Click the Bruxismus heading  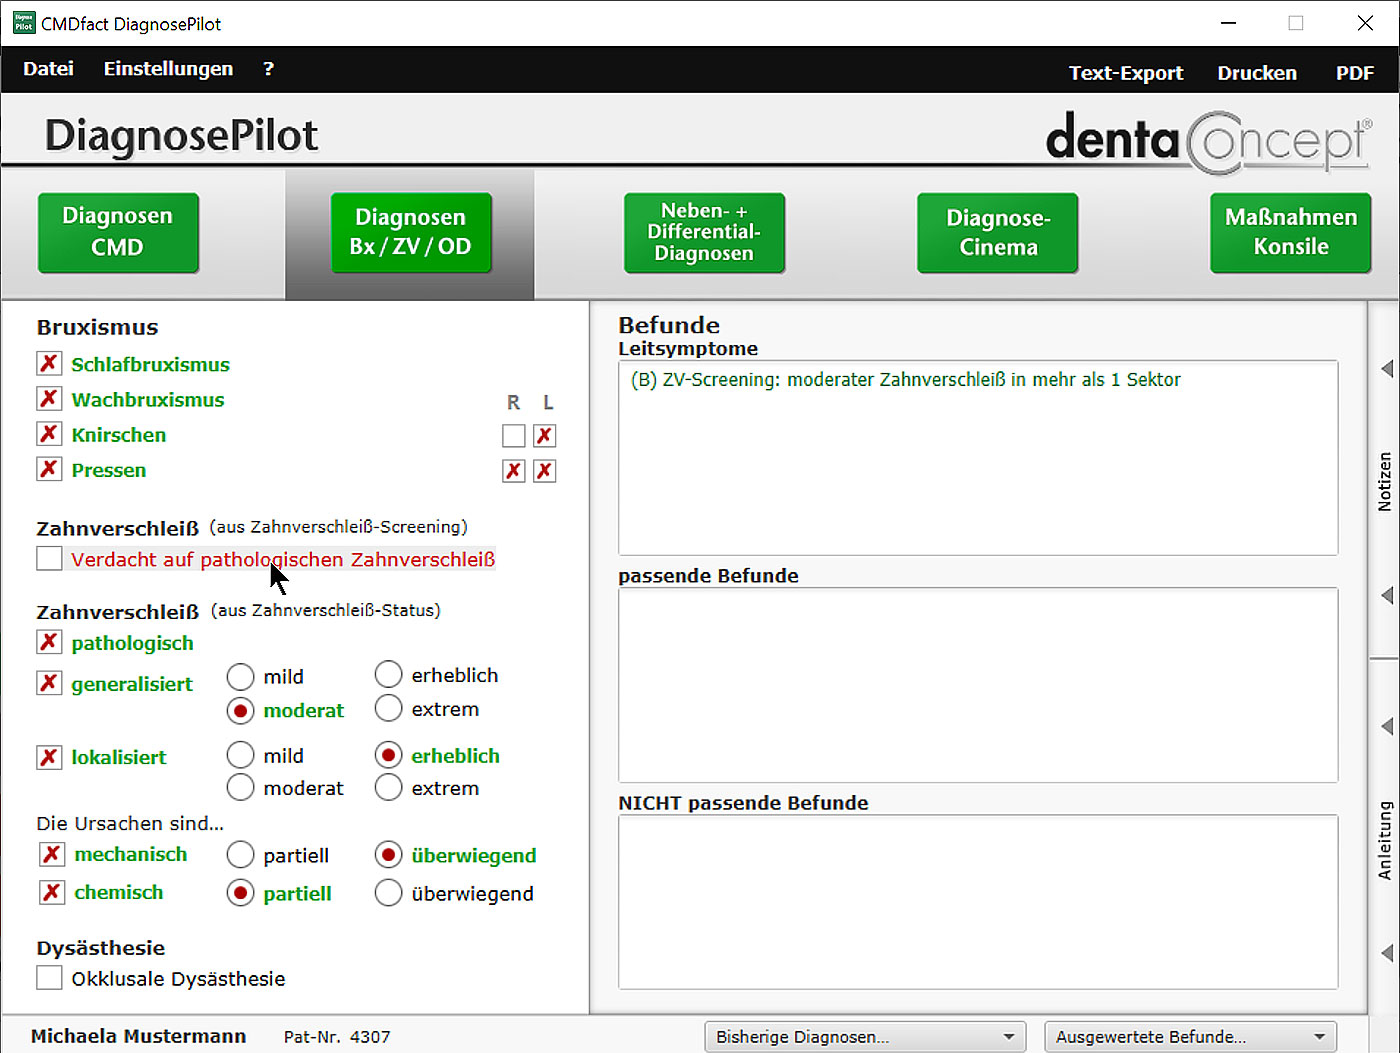(97, 328)
